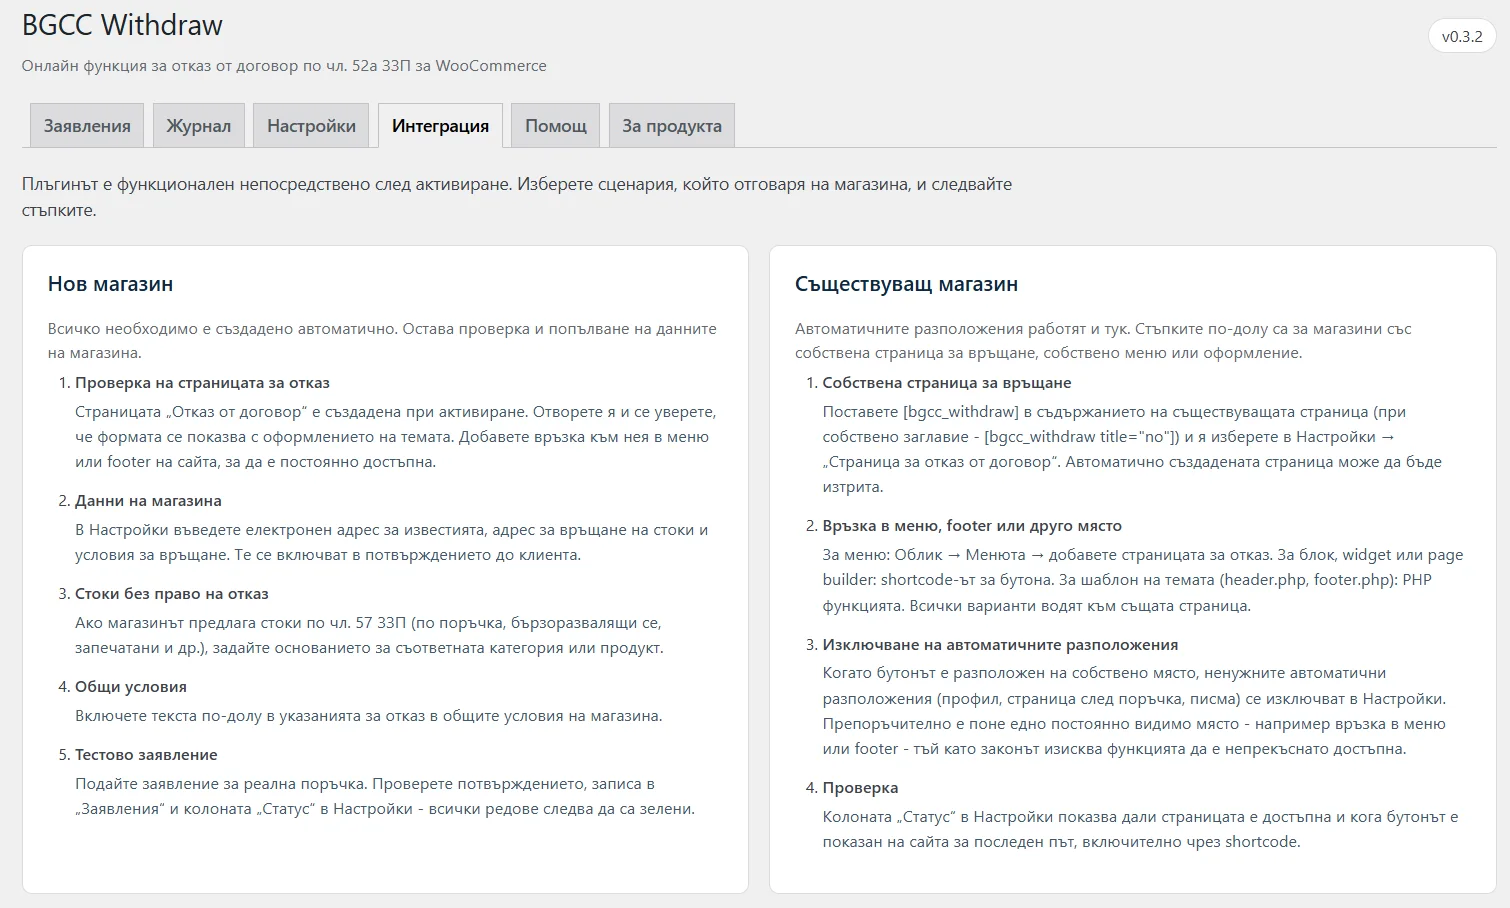Select the Нов магазин card heading
Screen dimensions: 1510x908
click(x=110, y=284)
